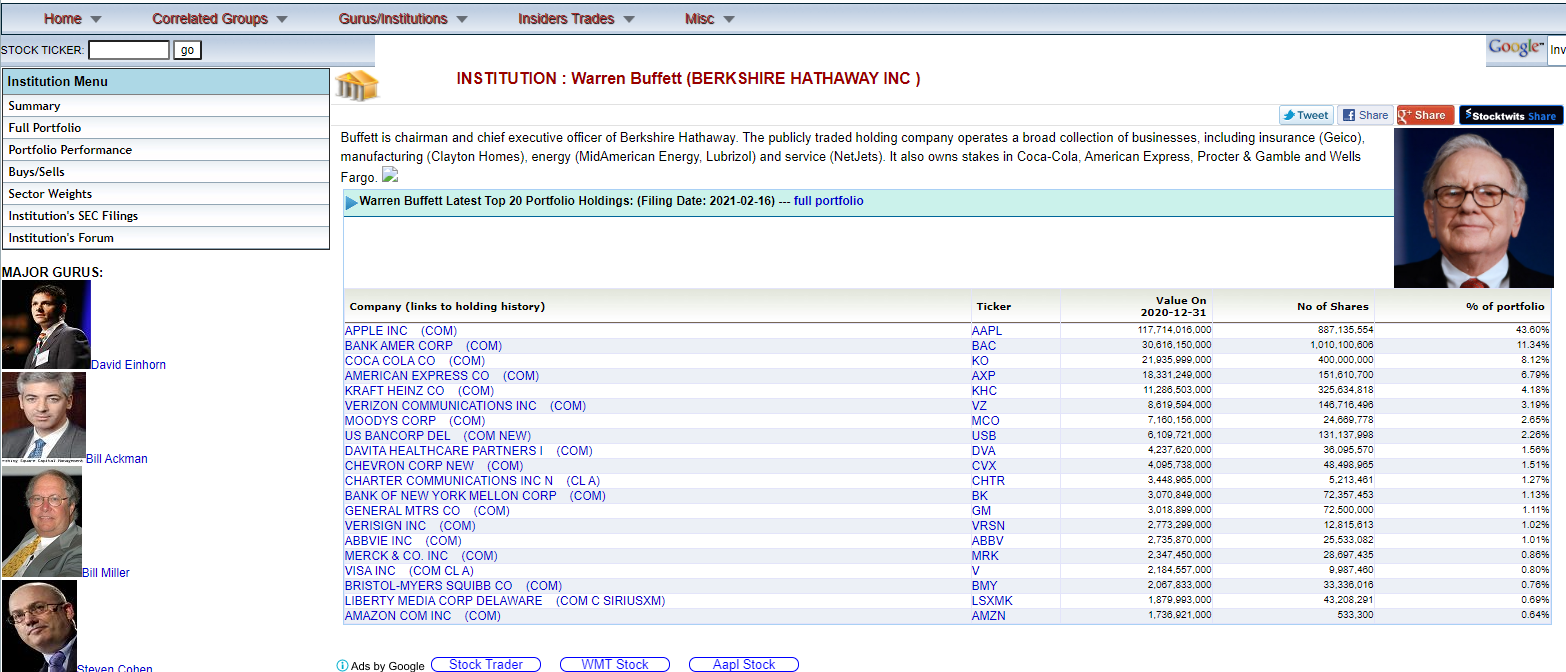Open the Gurus/Institutions dropdown
The image size is (1566, 672).
pyautogui.click(x=403, y=19)
